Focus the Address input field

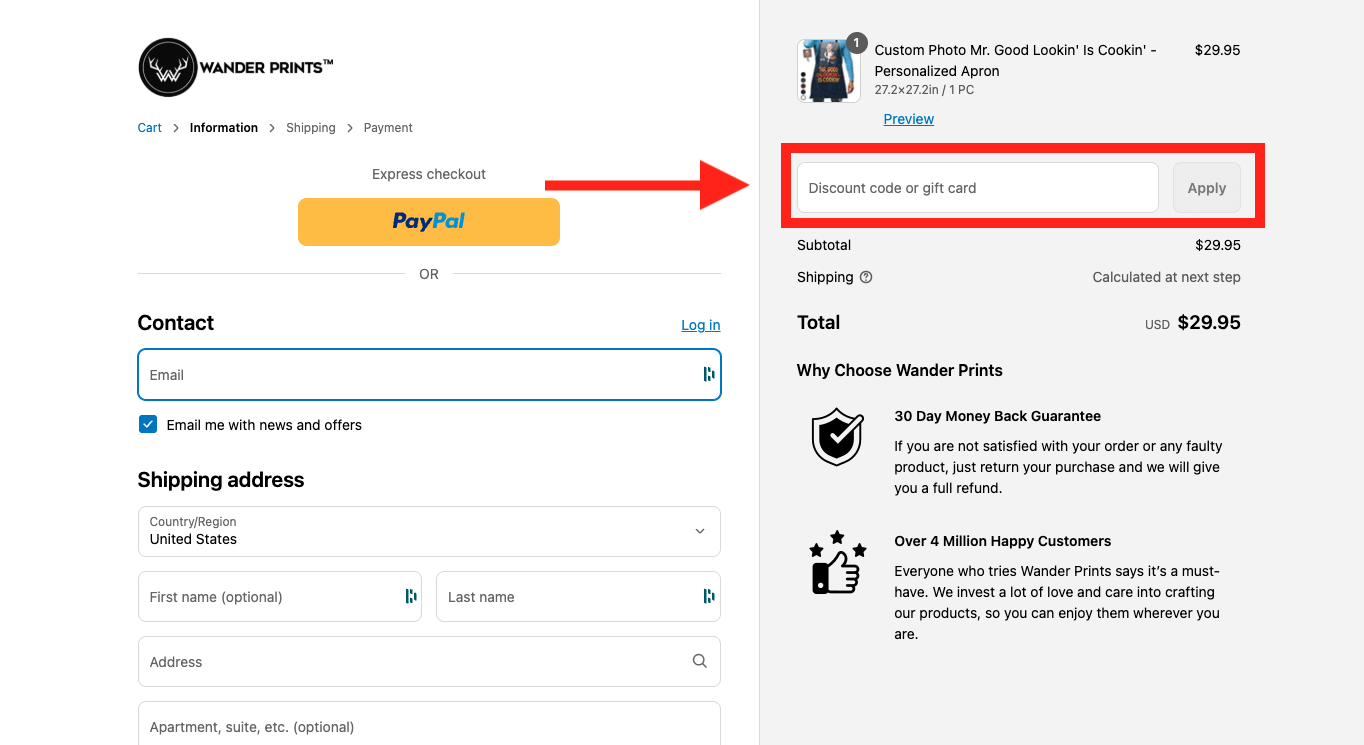coord(429,662)
